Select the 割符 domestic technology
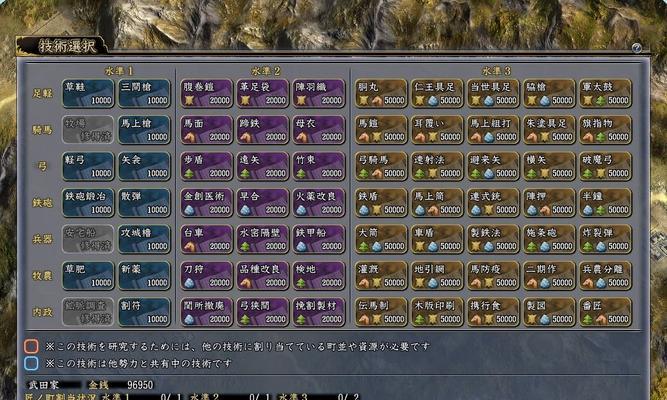This screenshot has width=667, height=400. pyautogui.click(x=144, y=312)
